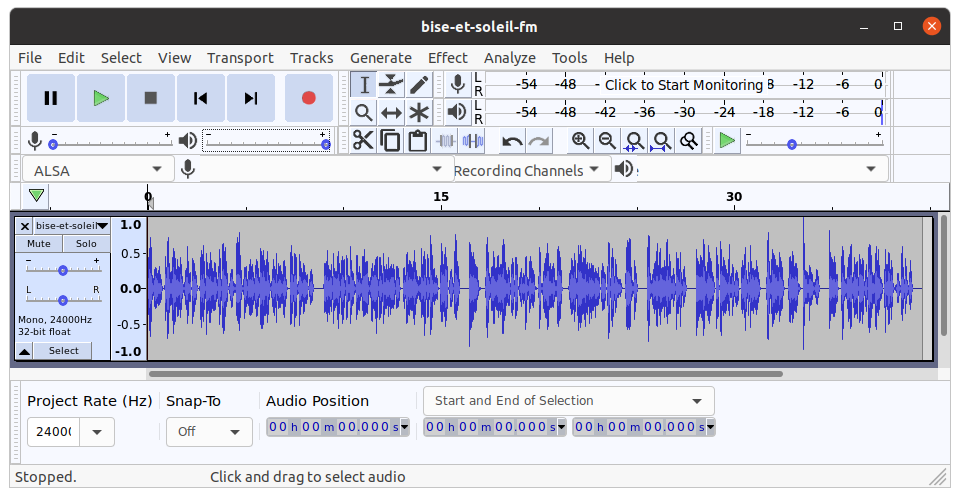The image size is (960, 497).
Task: Open the Tools menu
Action: click(x=569, y=58)
